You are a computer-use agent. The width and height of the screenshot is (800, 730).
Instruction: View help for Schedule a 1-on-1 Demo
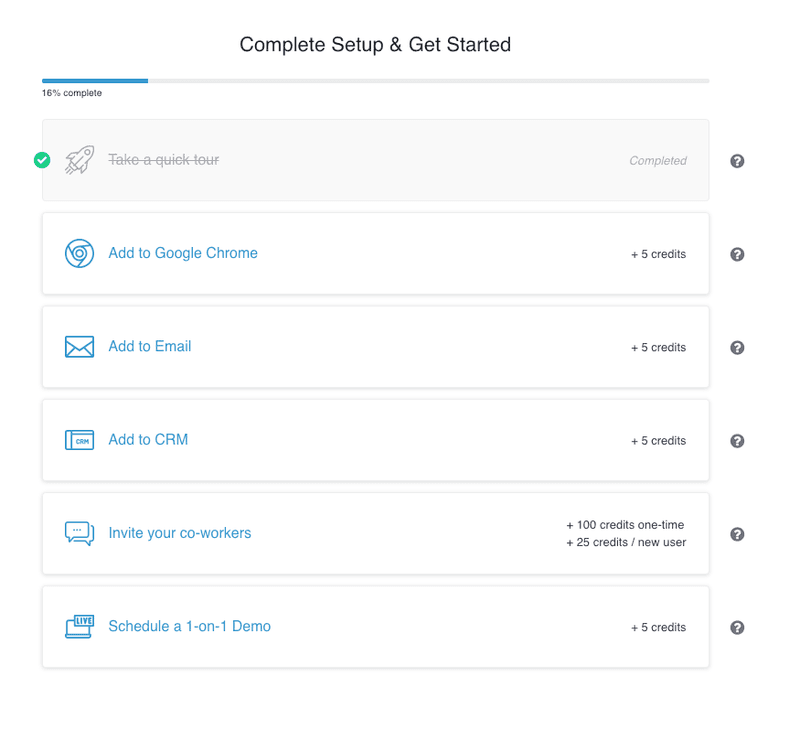(737, 628)
